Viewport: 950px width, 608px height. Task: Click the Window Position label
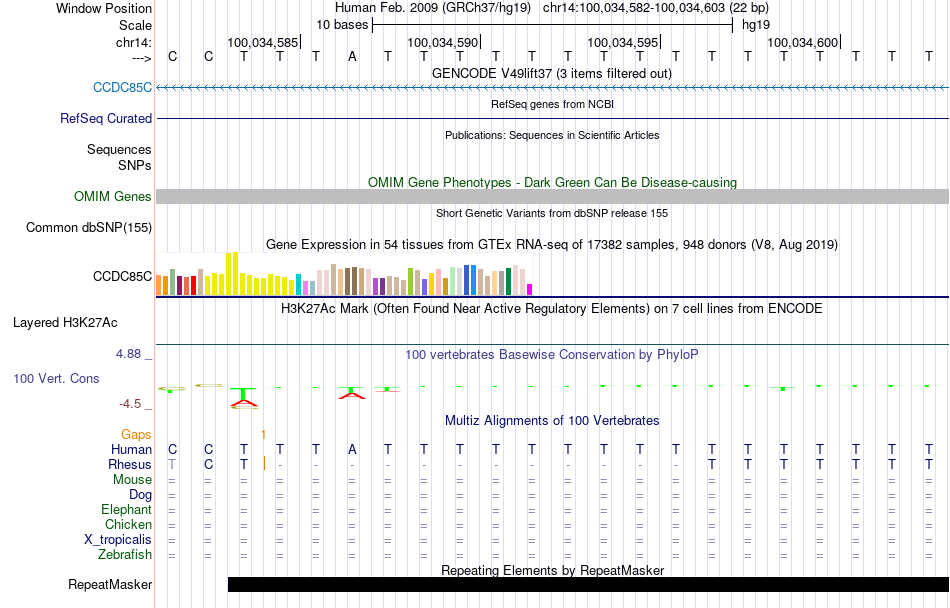point(104,8)
